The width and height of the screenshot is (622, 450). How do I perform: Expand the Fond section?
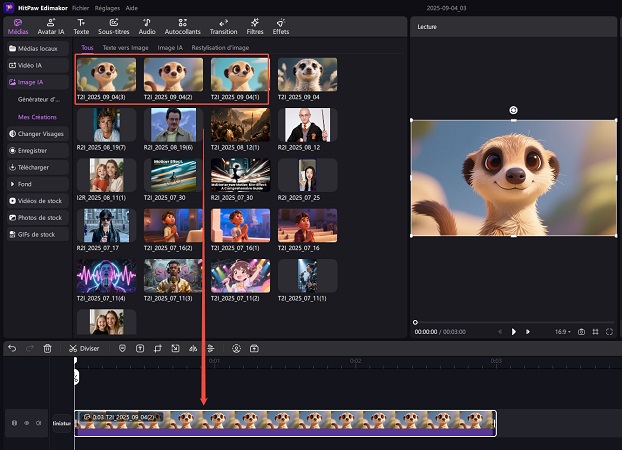(x=38, y=184)
